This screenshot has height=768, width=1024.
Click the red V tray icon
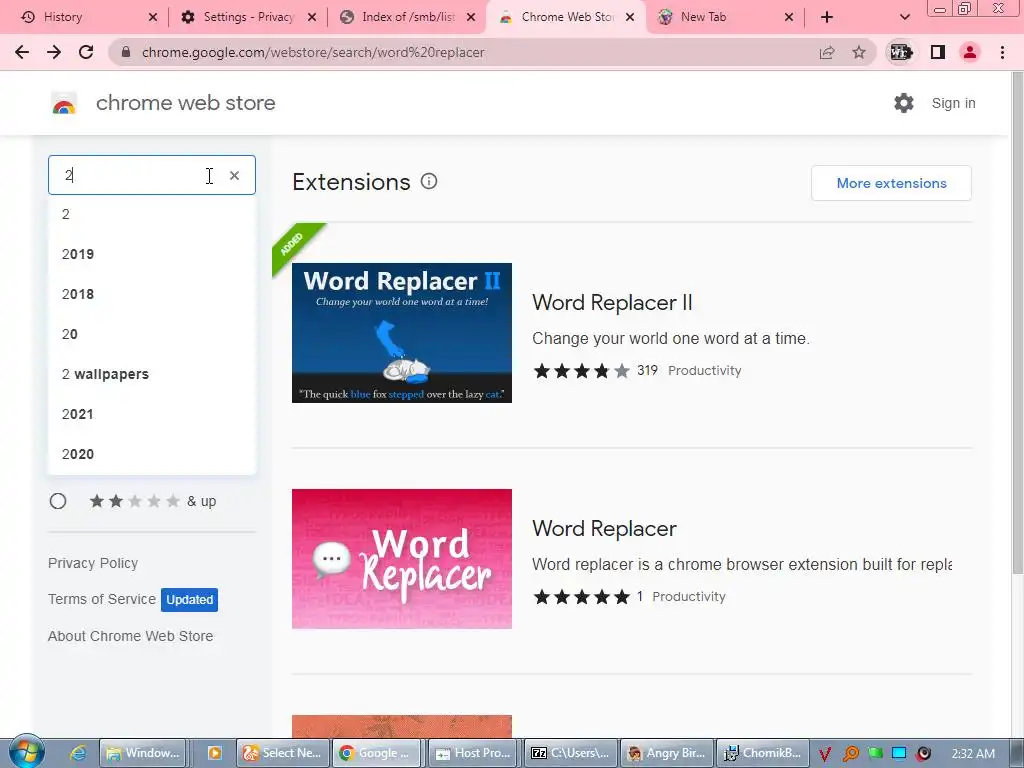point(825,754)
